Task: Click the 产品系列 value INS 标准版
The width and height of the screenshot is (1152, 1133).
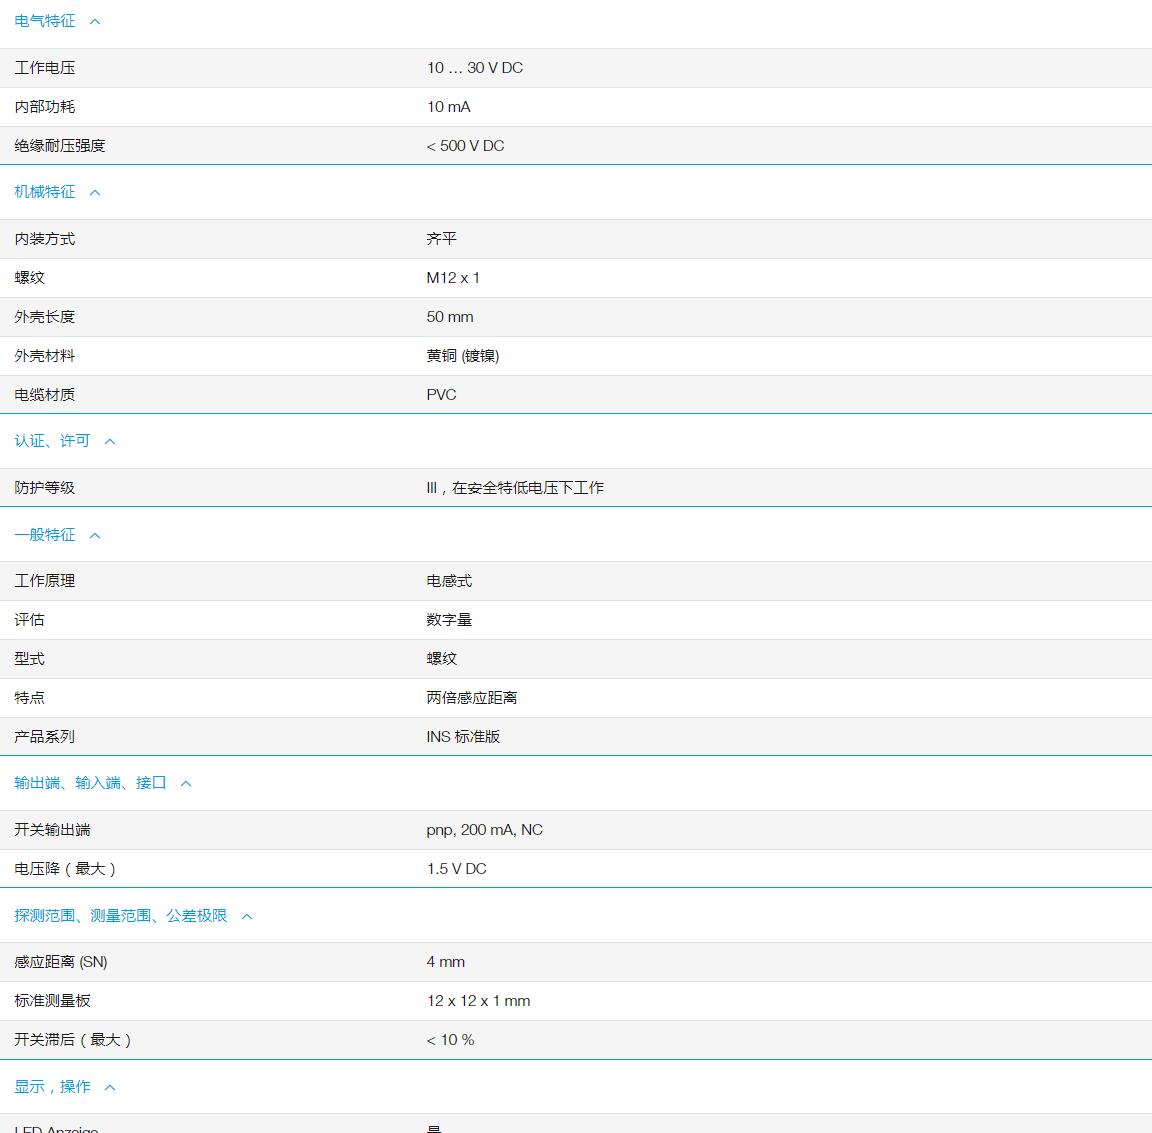Action: click(463, 737)
